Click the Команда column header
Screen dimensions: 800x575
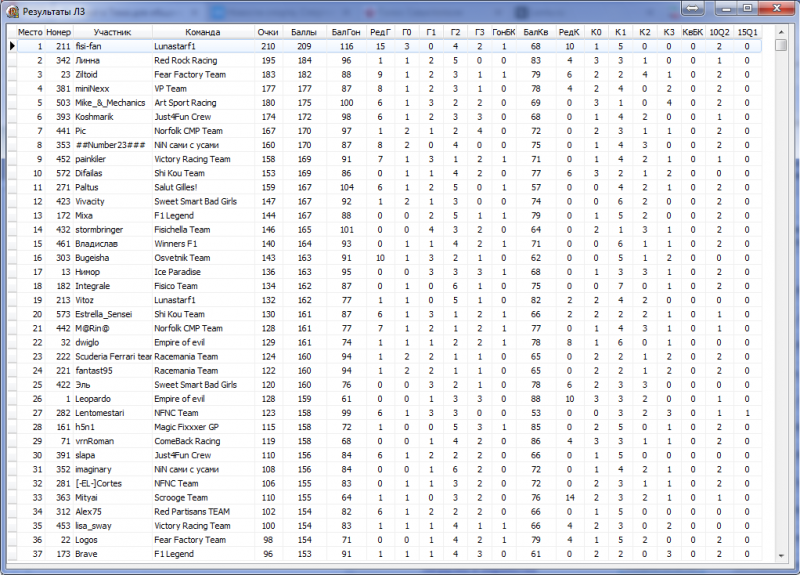[x=201, y=33]
